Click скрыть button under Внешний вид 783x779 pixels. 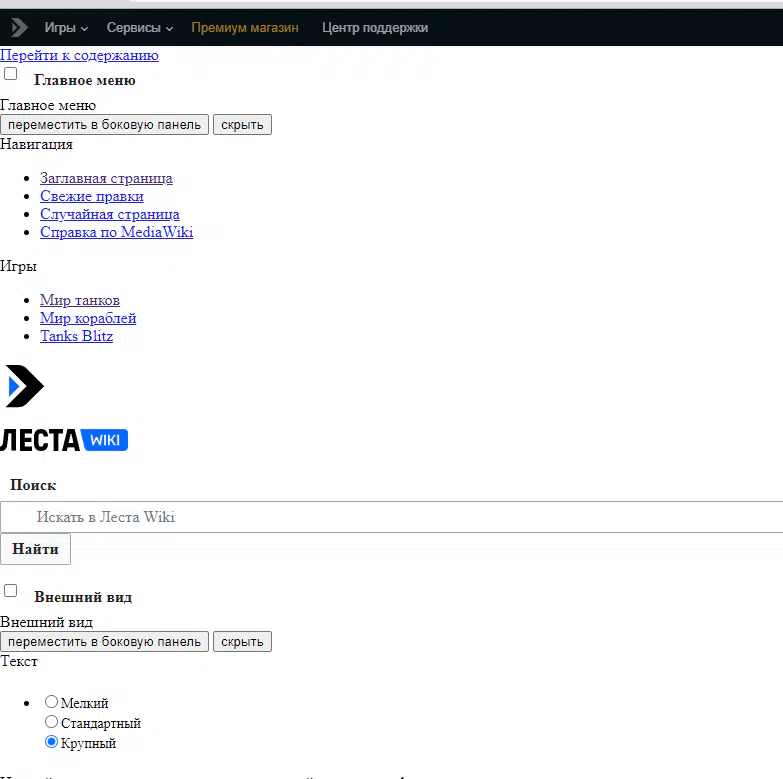(x=242, y=642)
